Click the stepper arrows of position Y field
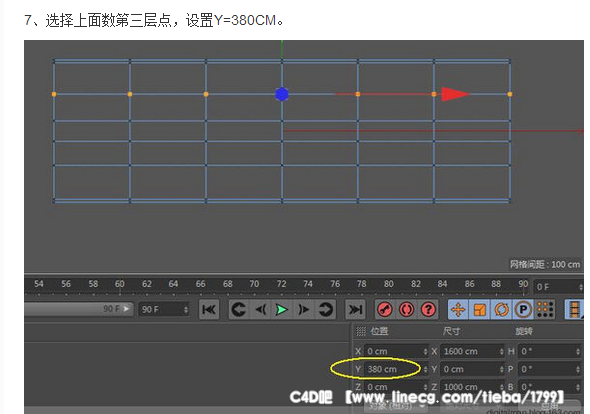590x414 pixels. (425, 369)
